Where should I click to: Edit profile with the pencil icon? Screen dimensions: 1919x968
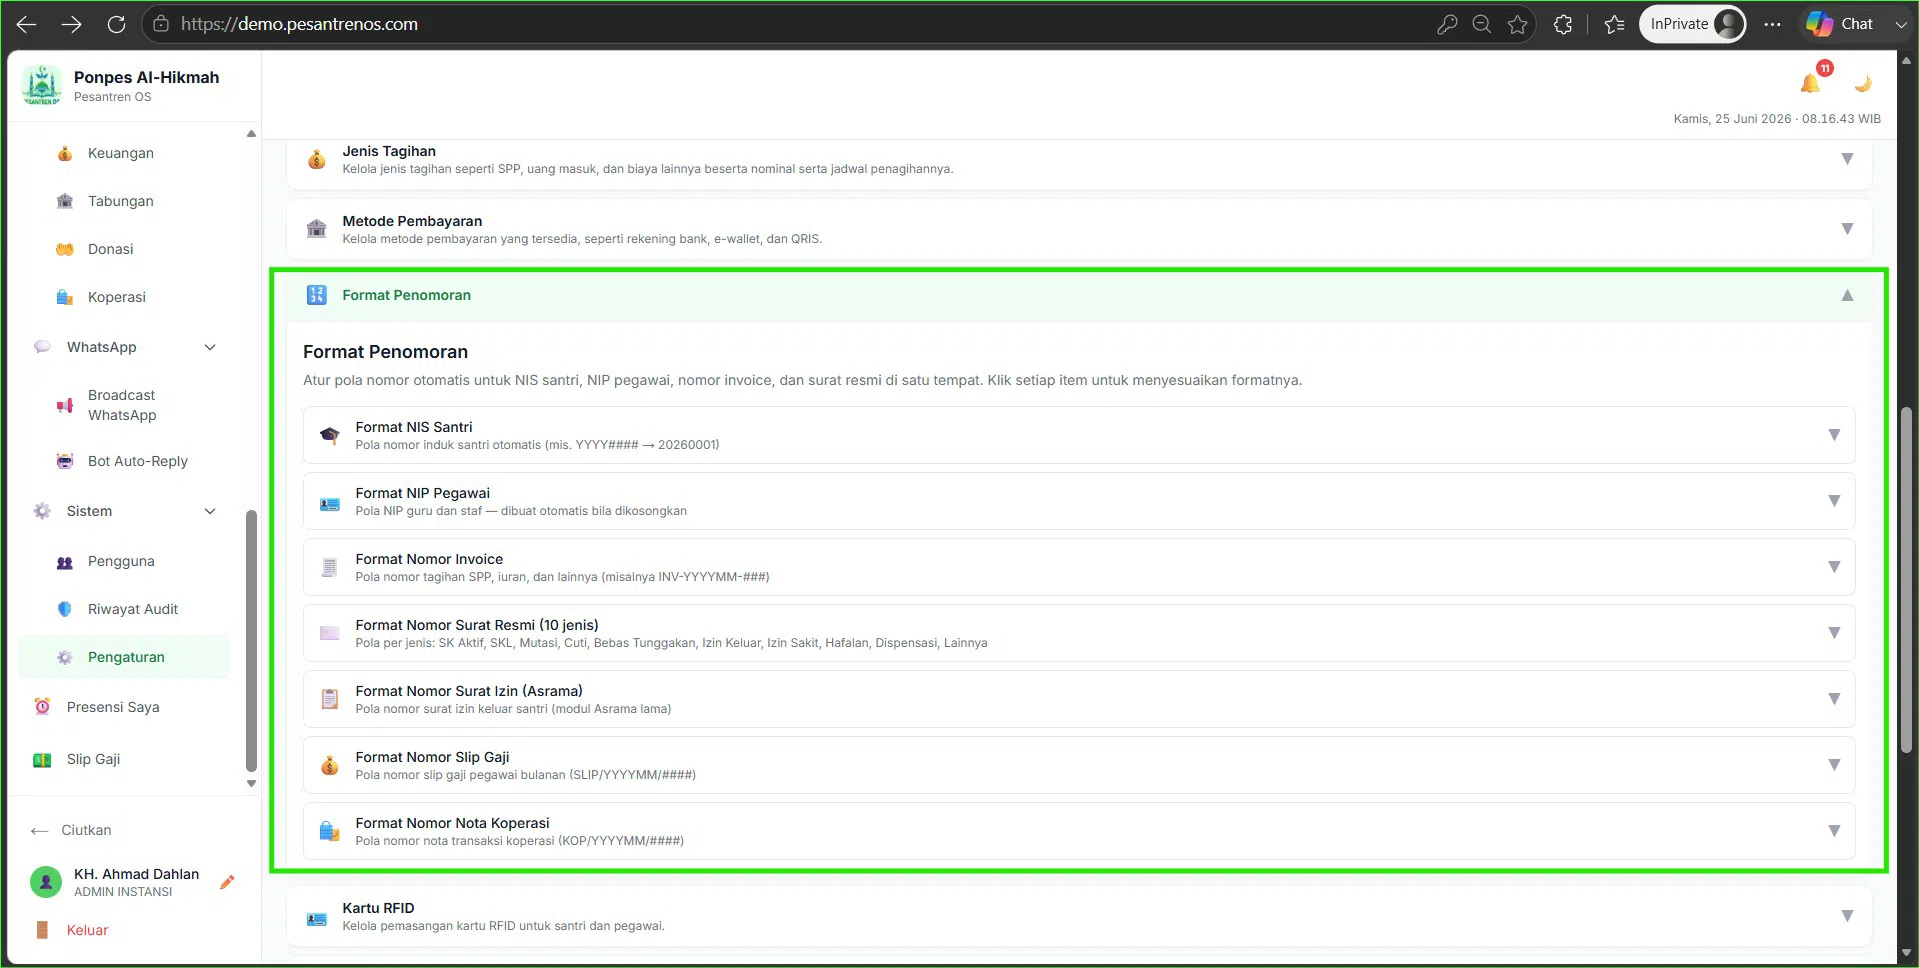(227, 882)
